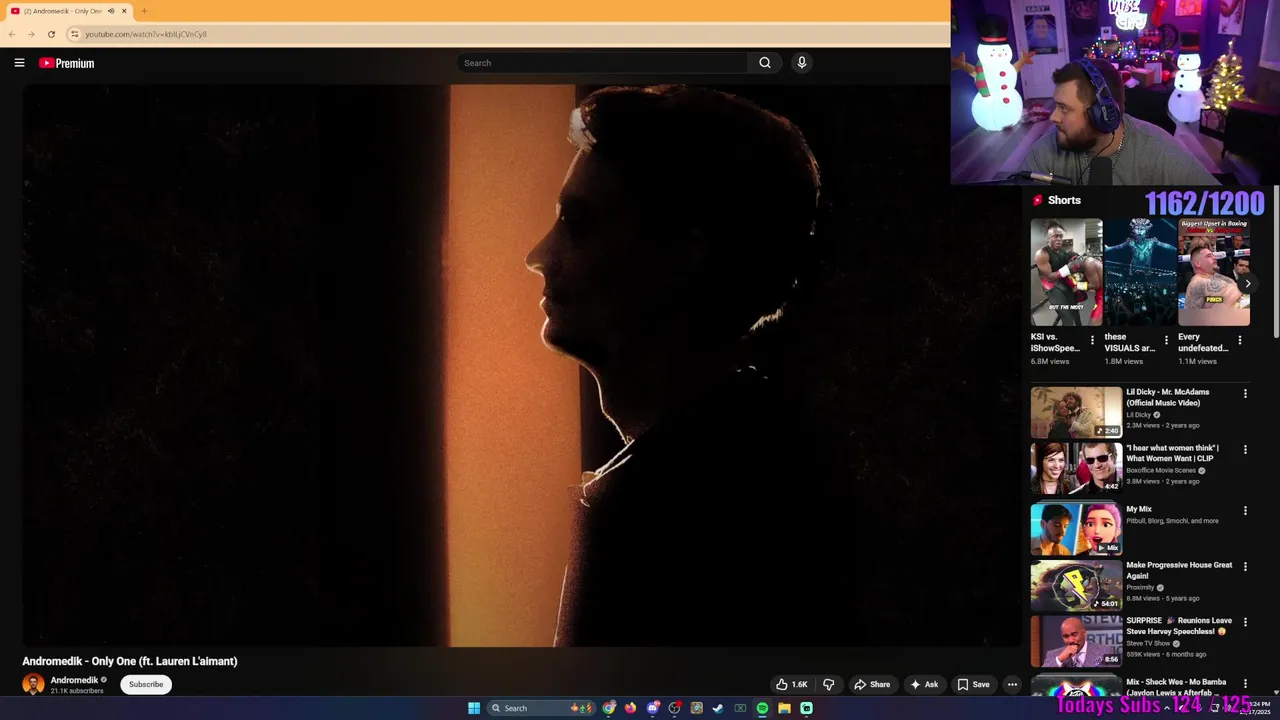
Task: Open the Ask AI button
Action: click(x=924, y=685)
